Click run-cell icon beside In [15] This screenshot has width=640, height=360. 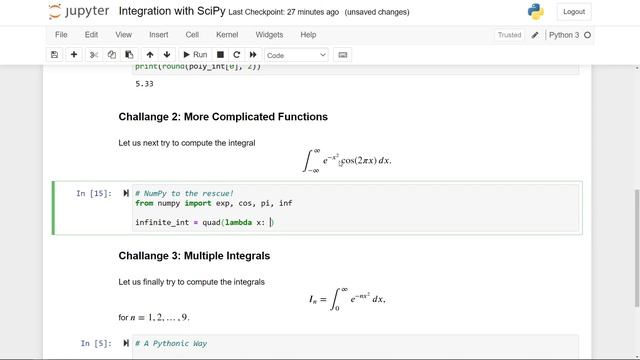coord(126,193)
